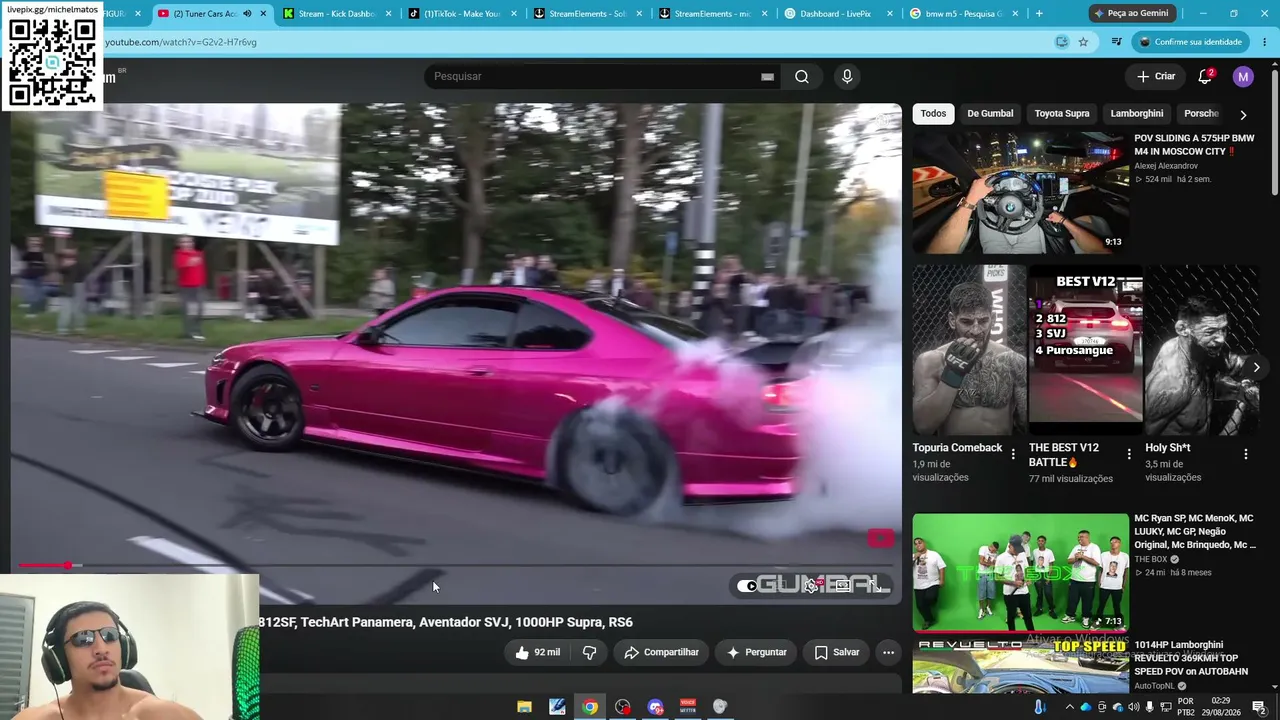Image resolution: width=1280 pixels, height=720 pixels.
Task: Select the Toyota Supra filter chip
Action: [x=1062, y=114]
